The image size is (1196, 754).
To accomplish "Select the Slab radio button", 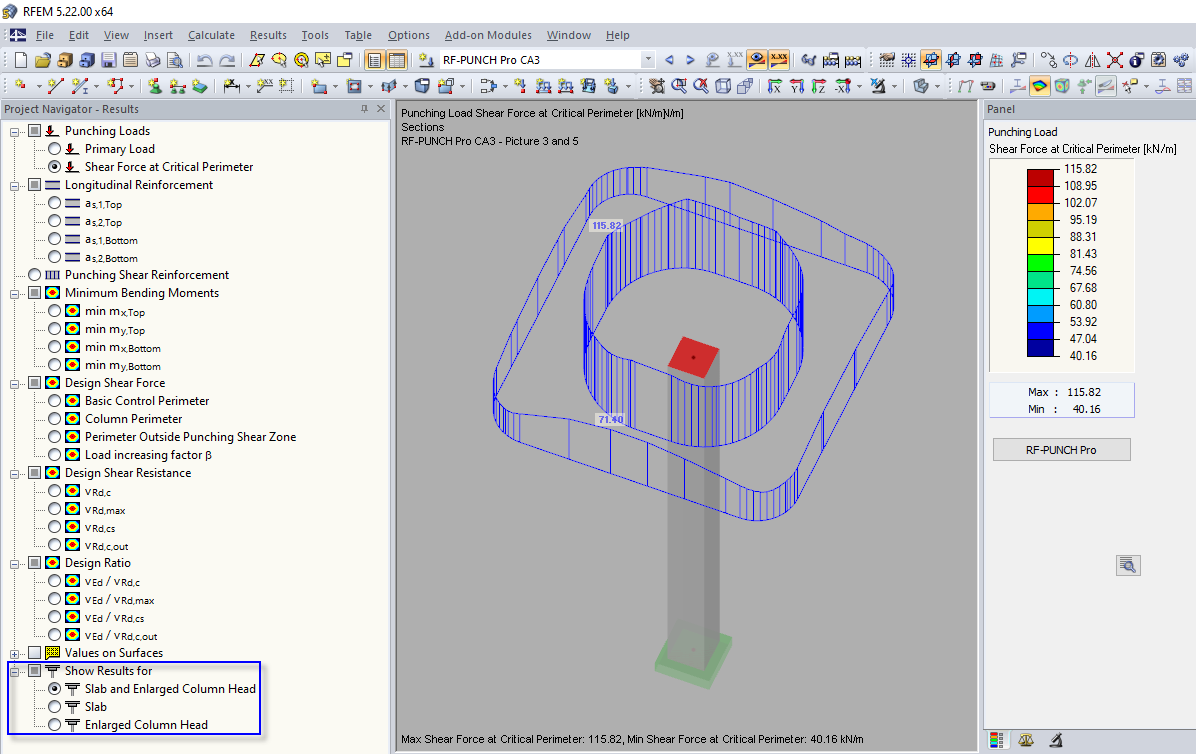I will (56, 707).
